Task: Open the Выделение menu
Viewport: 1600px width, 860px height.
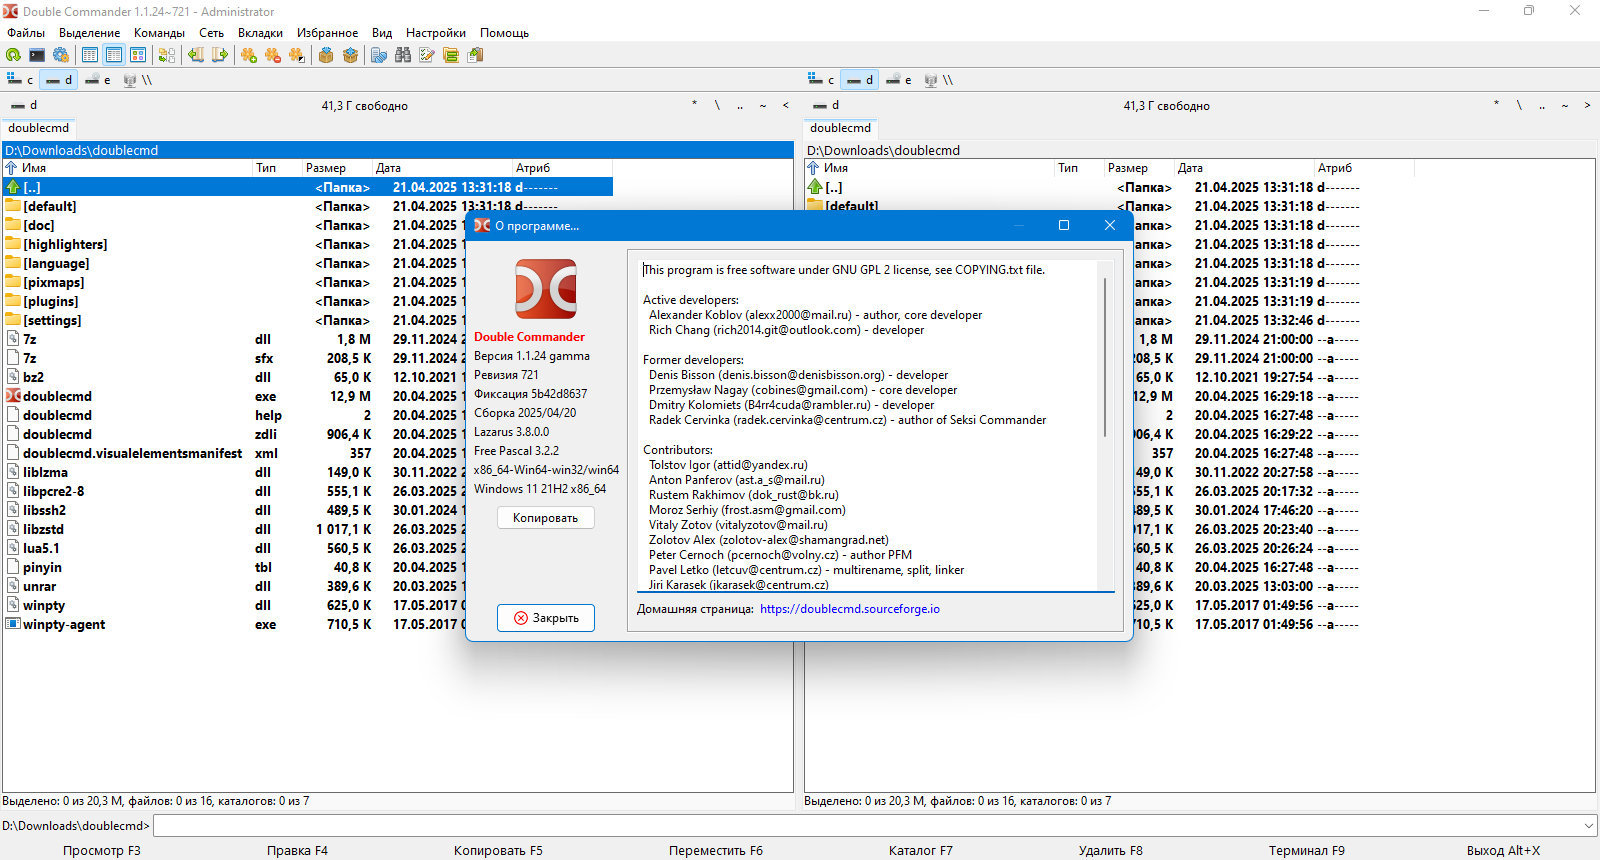Action: [x=90, y=33]
